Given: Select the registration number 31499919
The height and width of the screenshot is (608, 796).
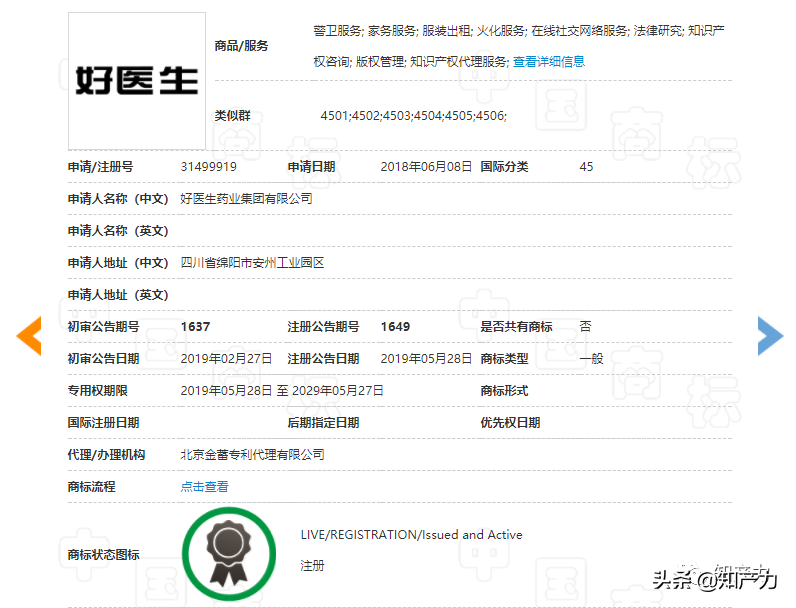Looking at the screenshot, I should click(209, 166).
